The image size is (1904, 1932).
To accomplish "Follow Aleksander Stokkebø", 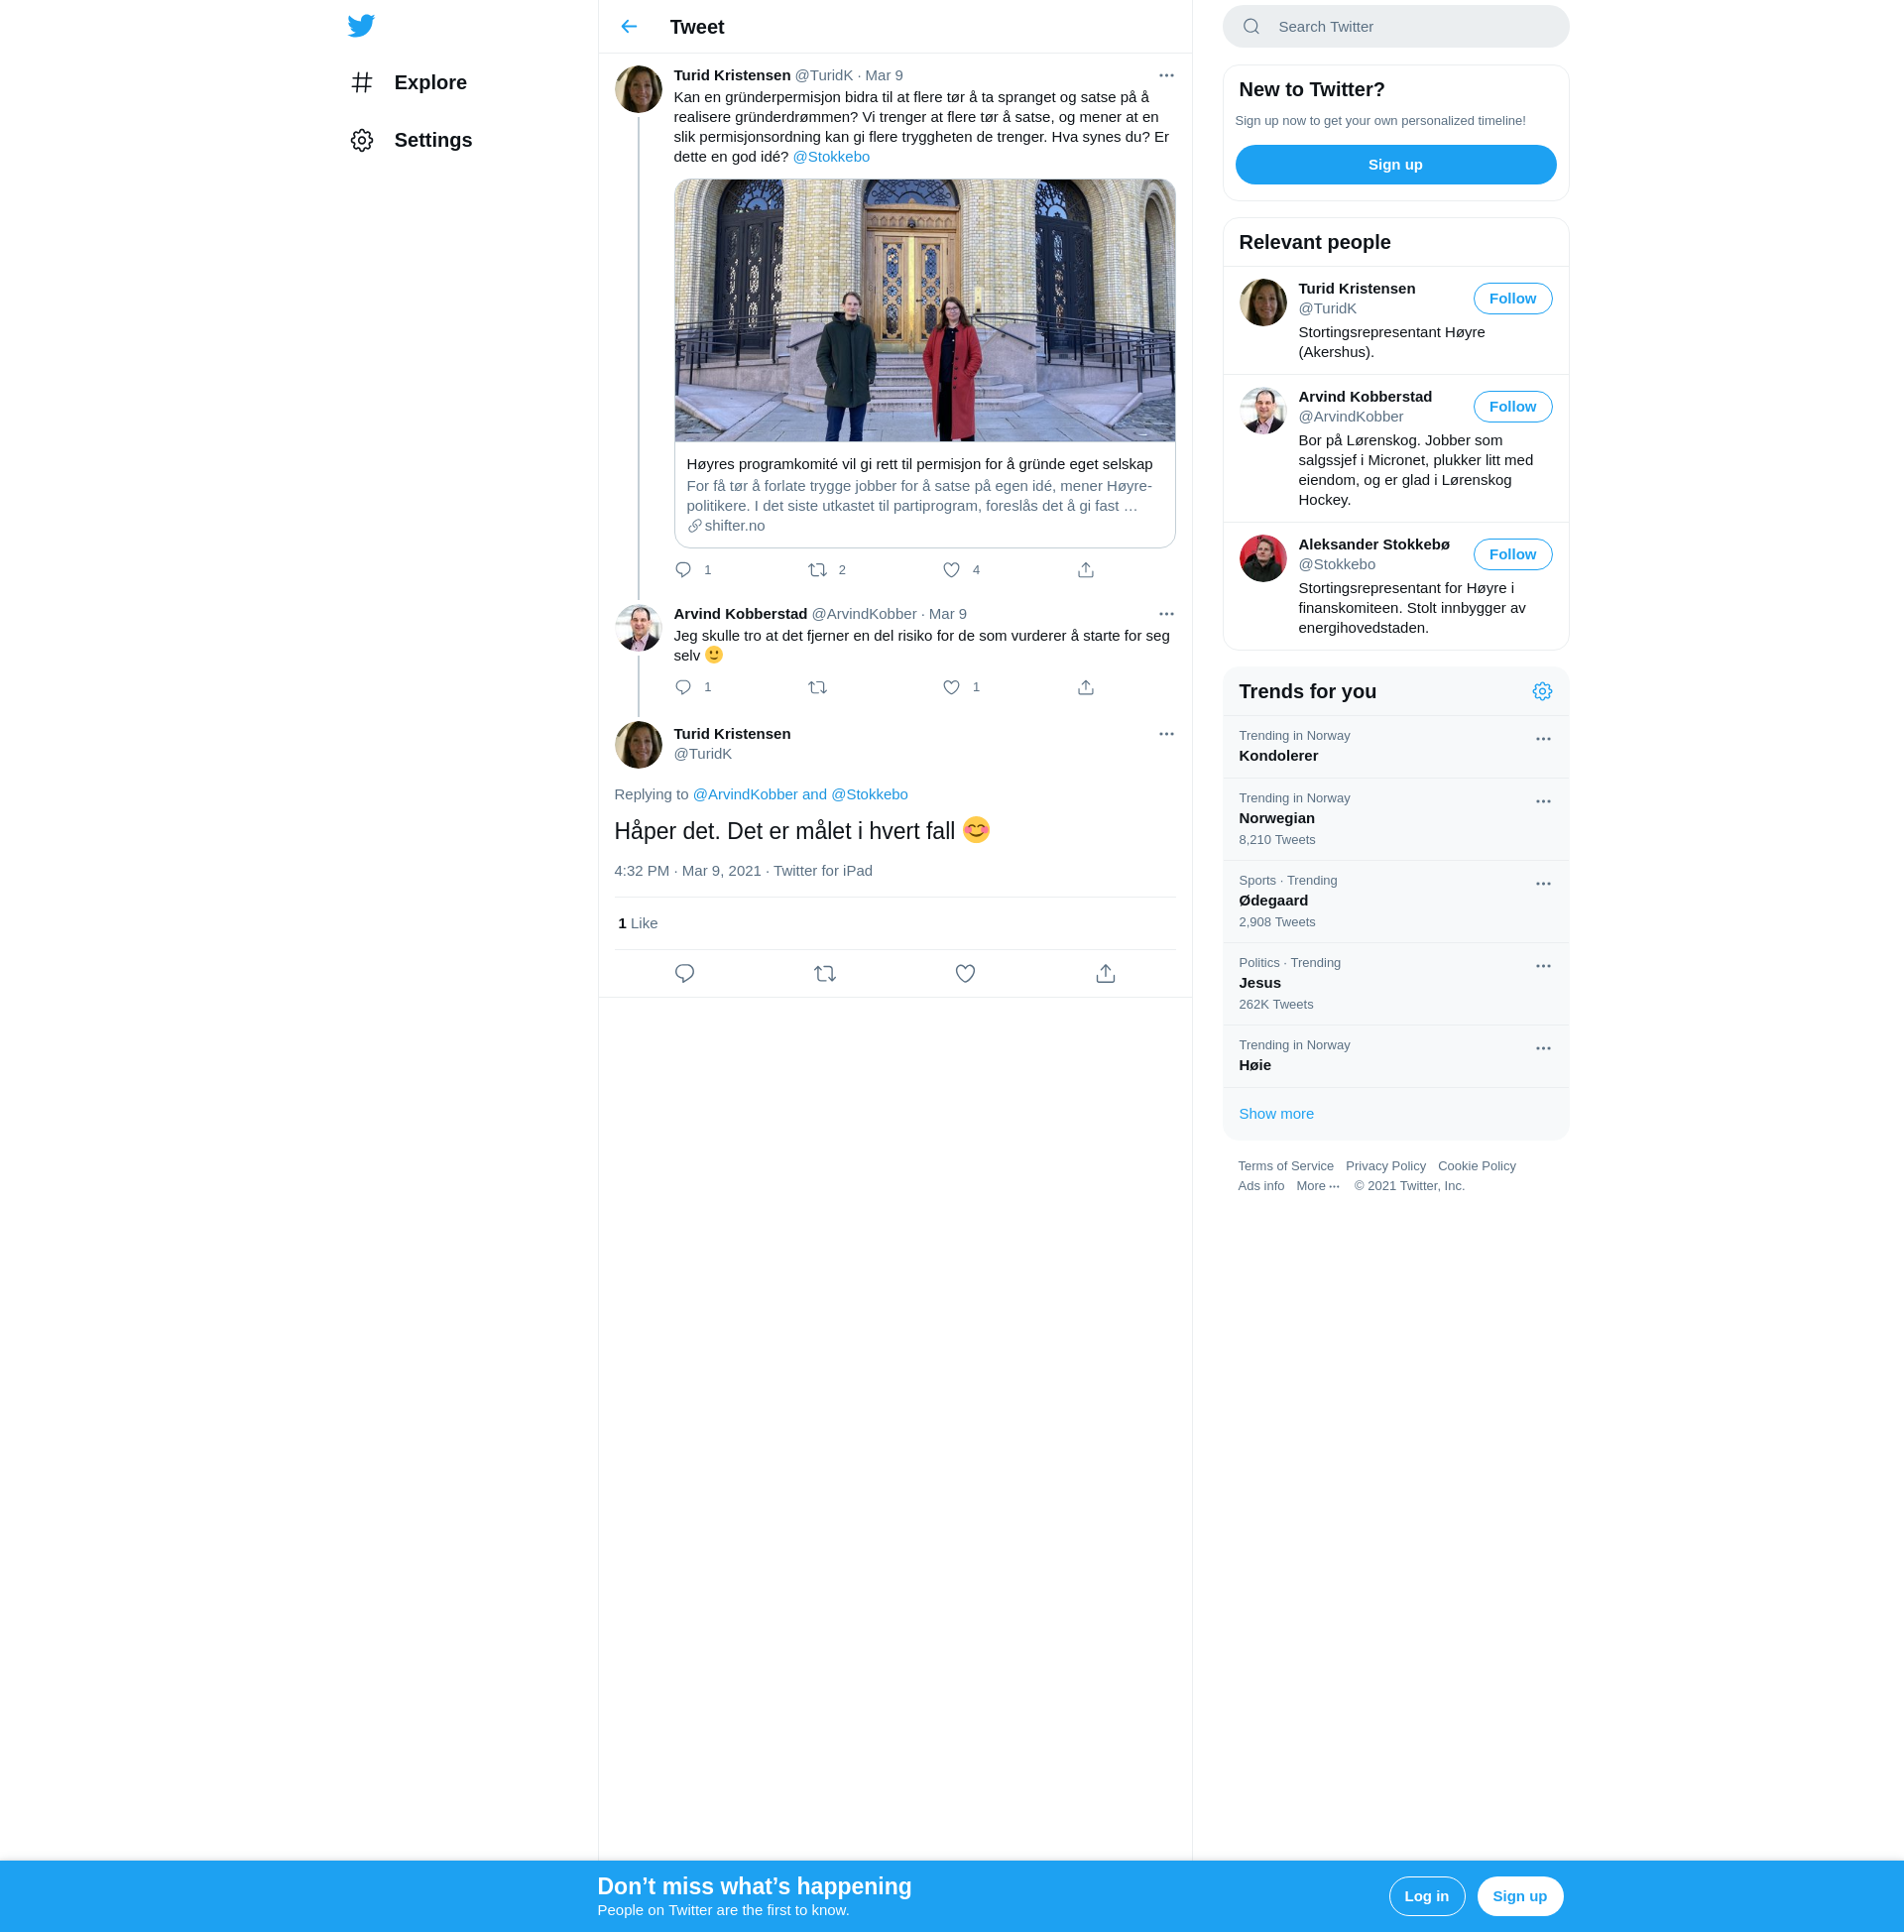I will 1512,555.
